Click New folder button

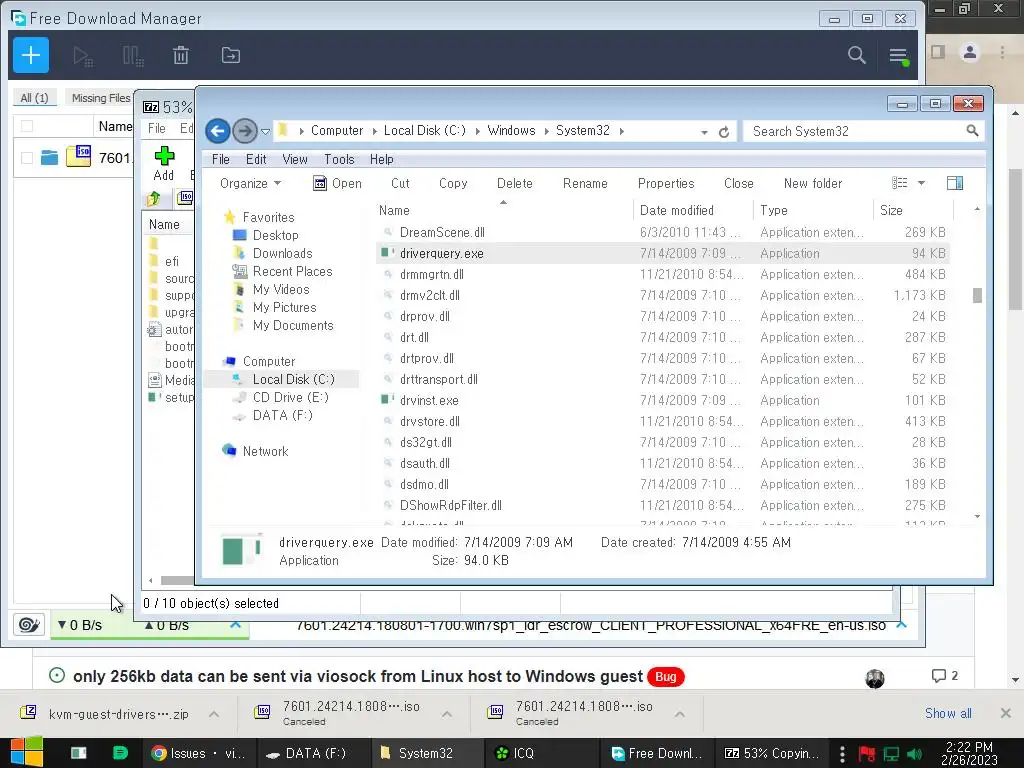[813, 184]
